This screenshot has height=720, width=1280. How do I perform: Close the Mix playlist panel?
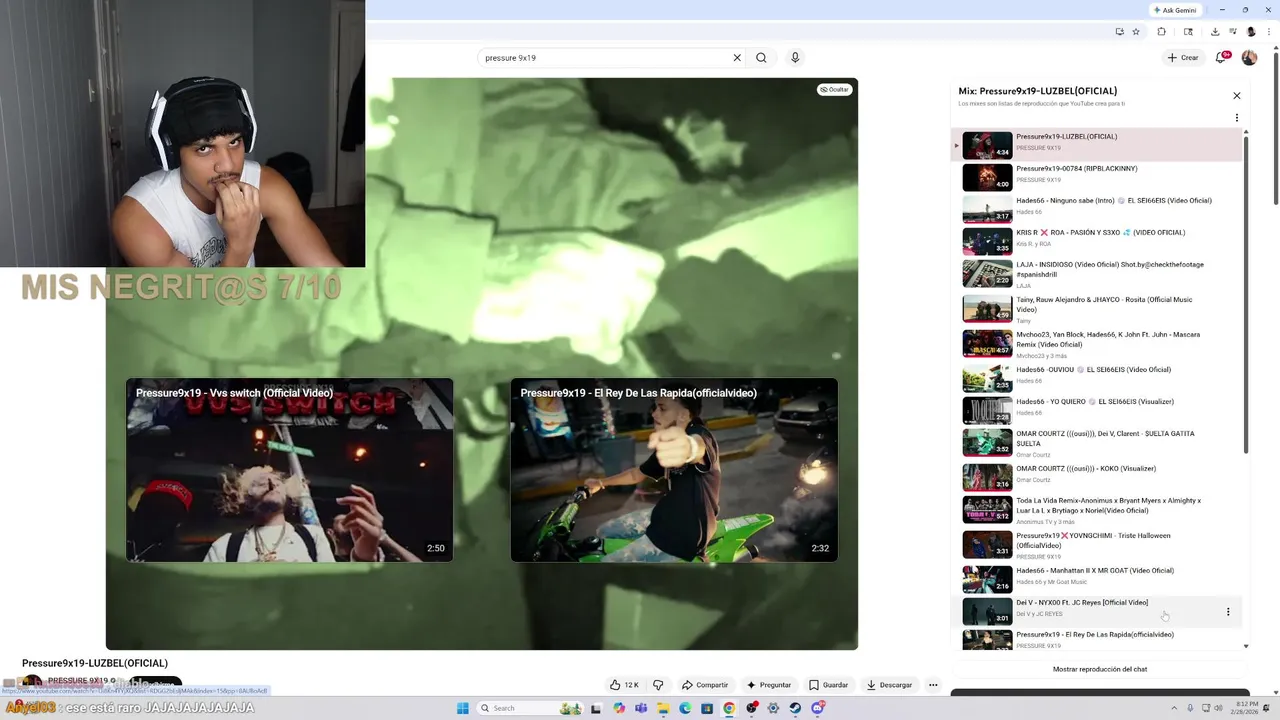coord(1236,96)
